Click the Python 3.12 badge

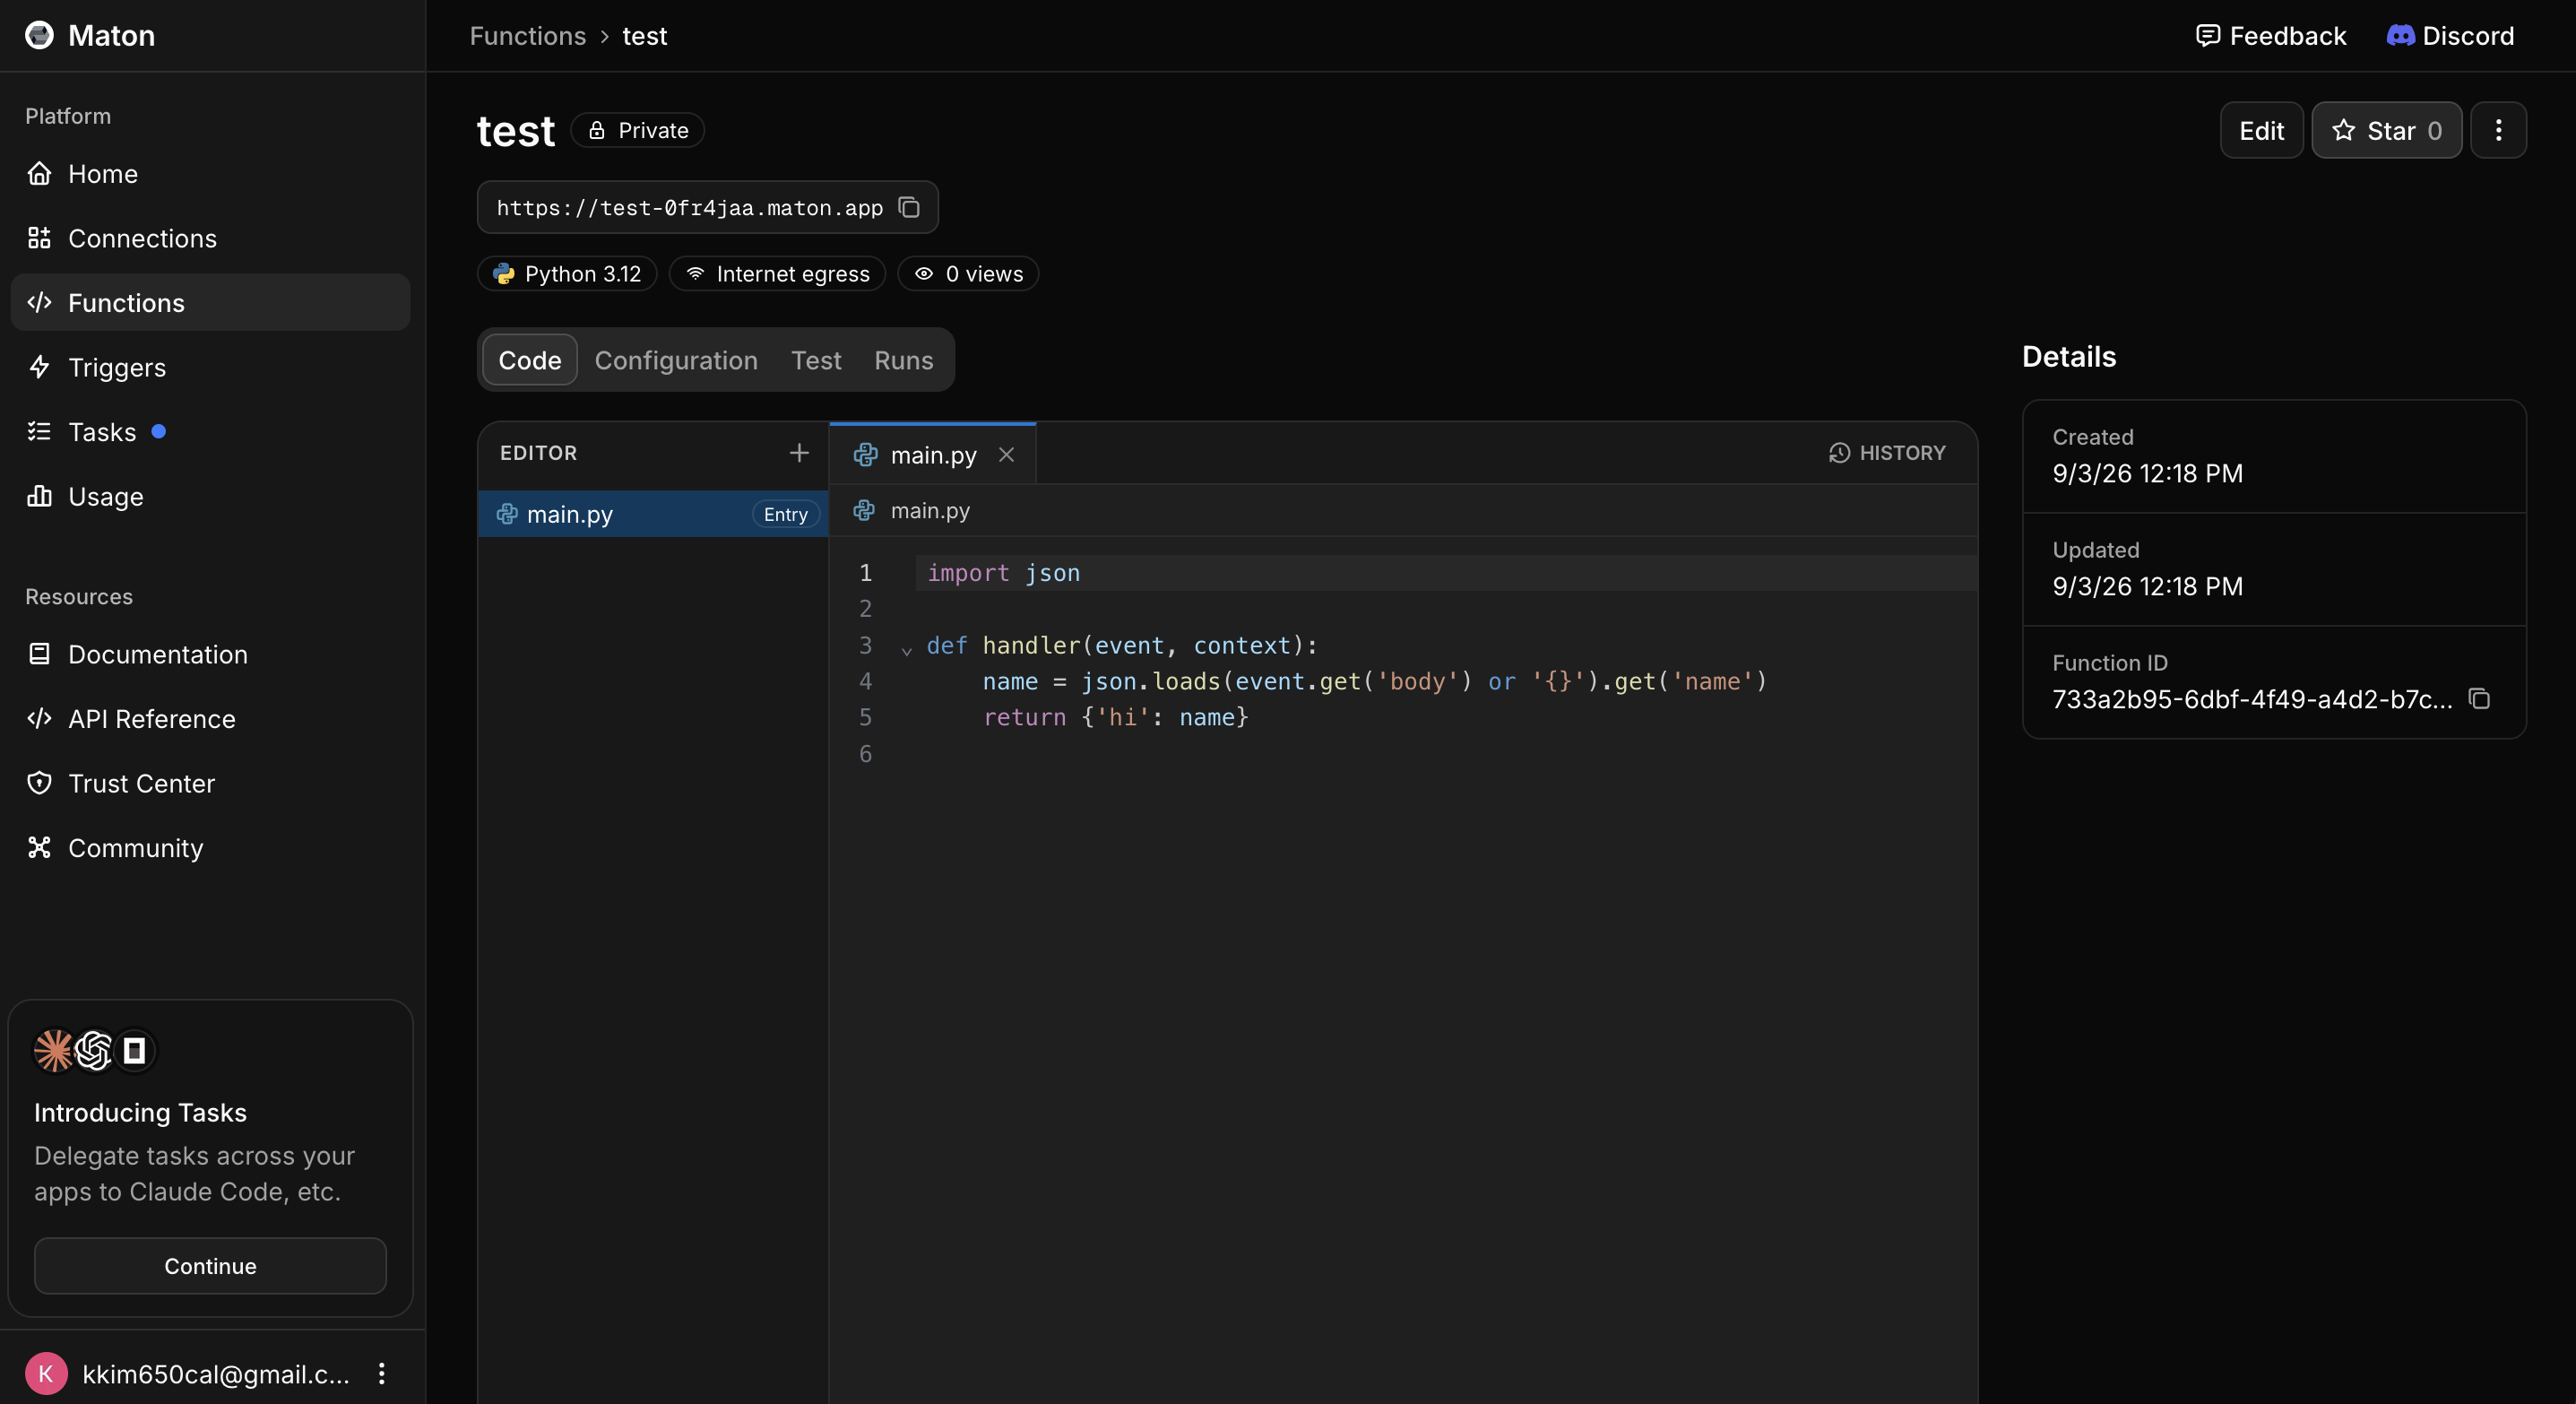click(x=567, y=274)
